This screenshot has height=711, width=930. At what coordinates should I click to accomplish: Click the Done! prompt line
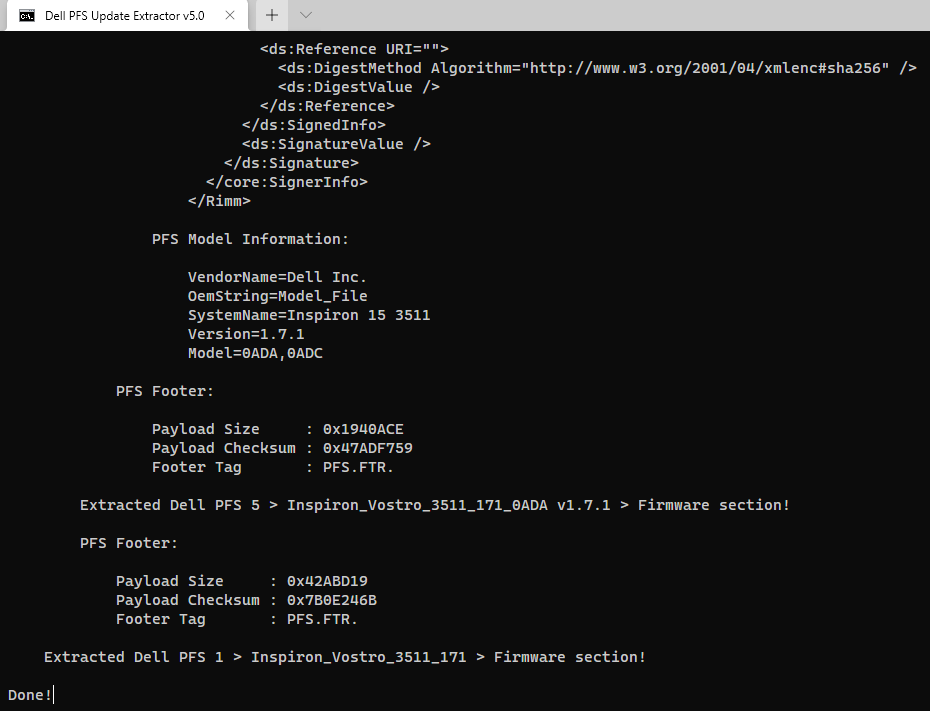pyautogui.click(x=30, y=695)
